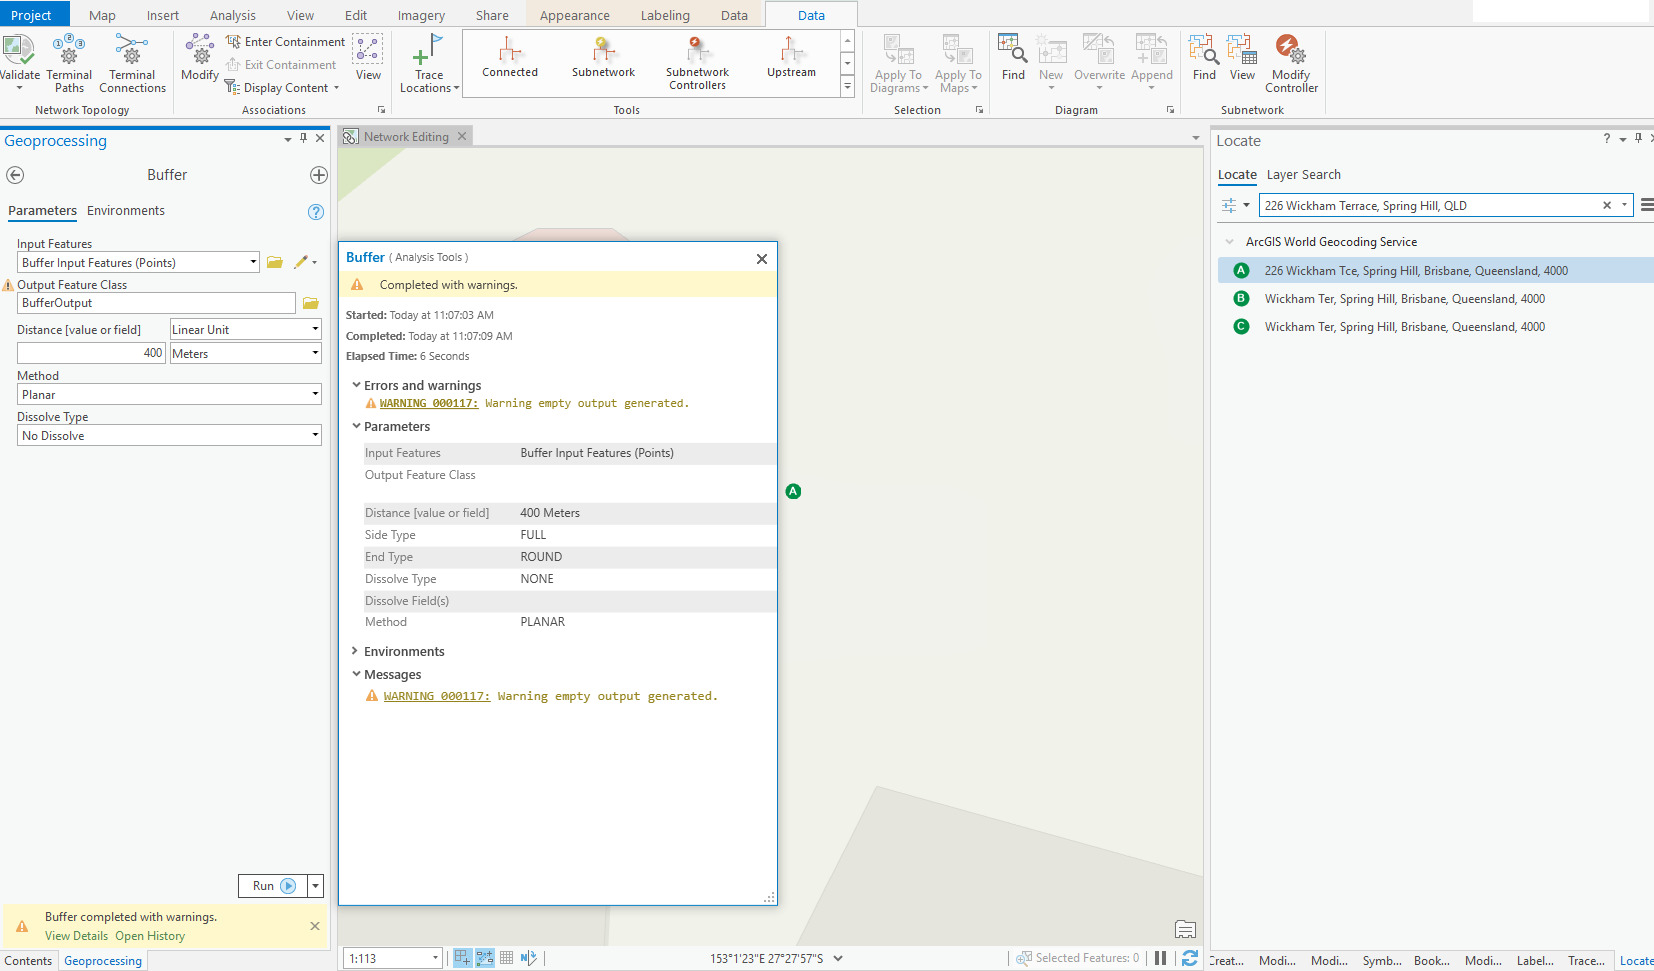Viewport: 1654px width, 971px height.
Task: Pause map drawing in status bar
Action: (1160, 958)
